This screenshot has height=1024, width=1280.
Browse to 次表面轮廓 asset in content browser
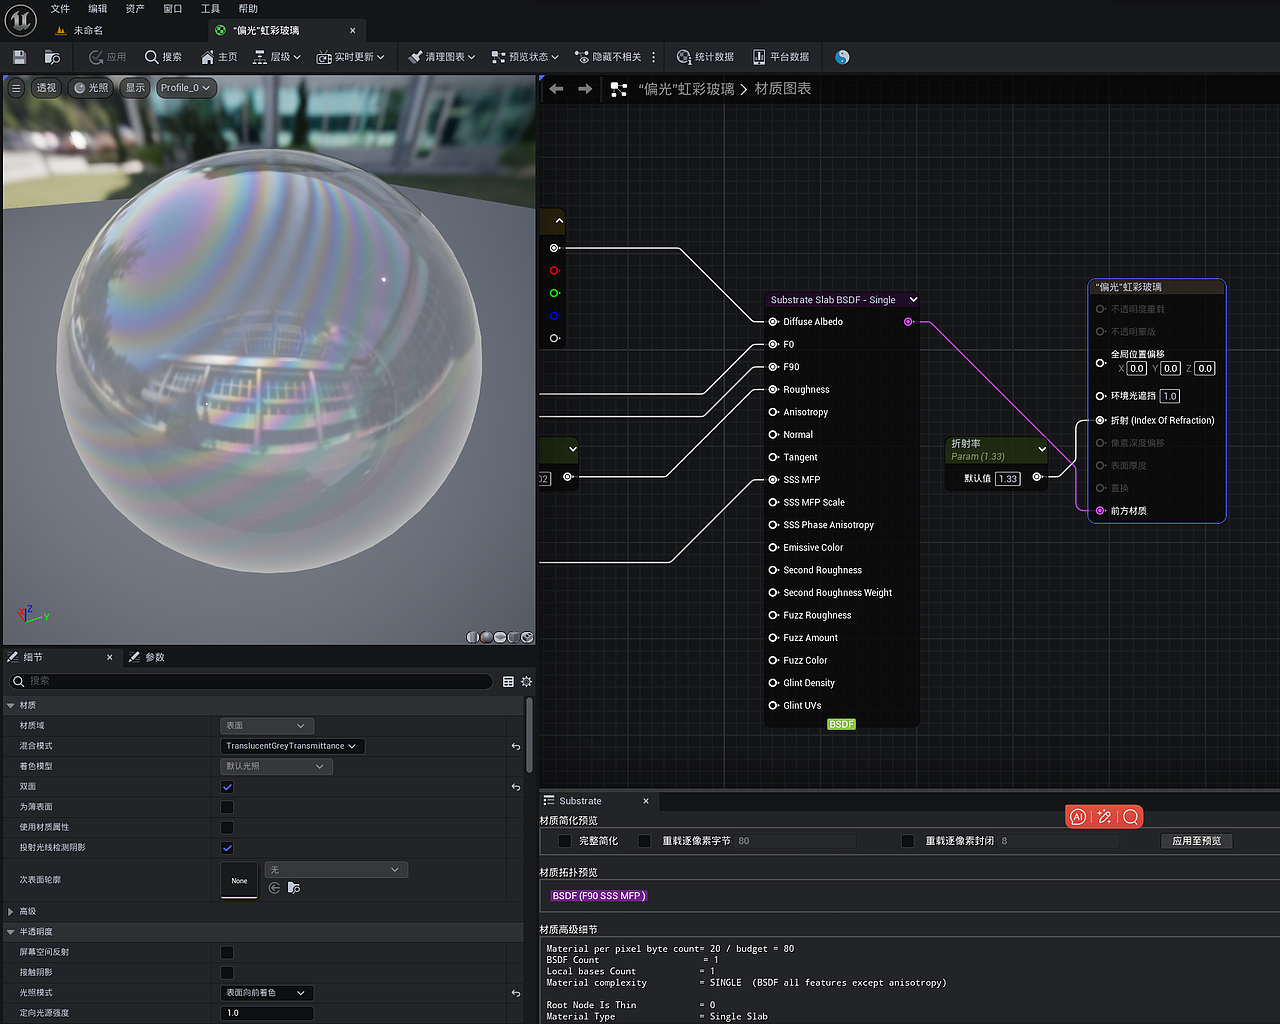[x=294, y=888]
